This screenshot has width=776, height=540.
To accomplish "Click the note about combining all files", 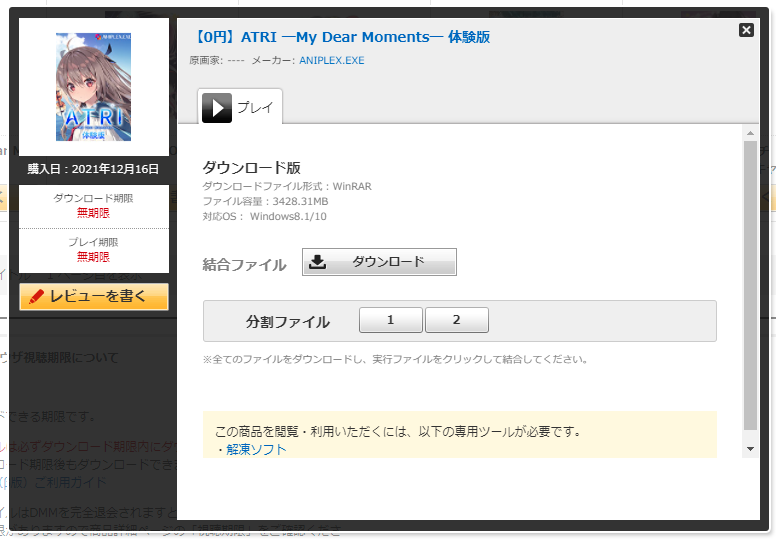I will 395,359.
